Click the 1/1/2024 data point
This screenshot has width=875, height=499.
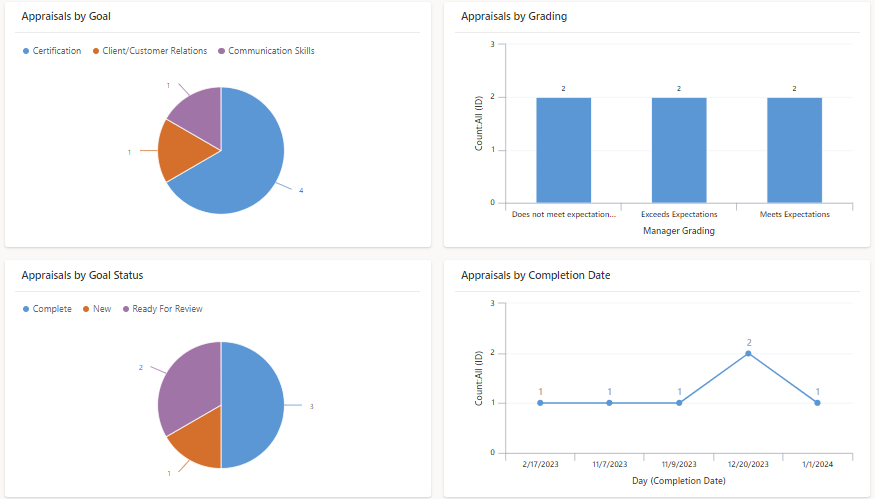click(x=818, y=403)
